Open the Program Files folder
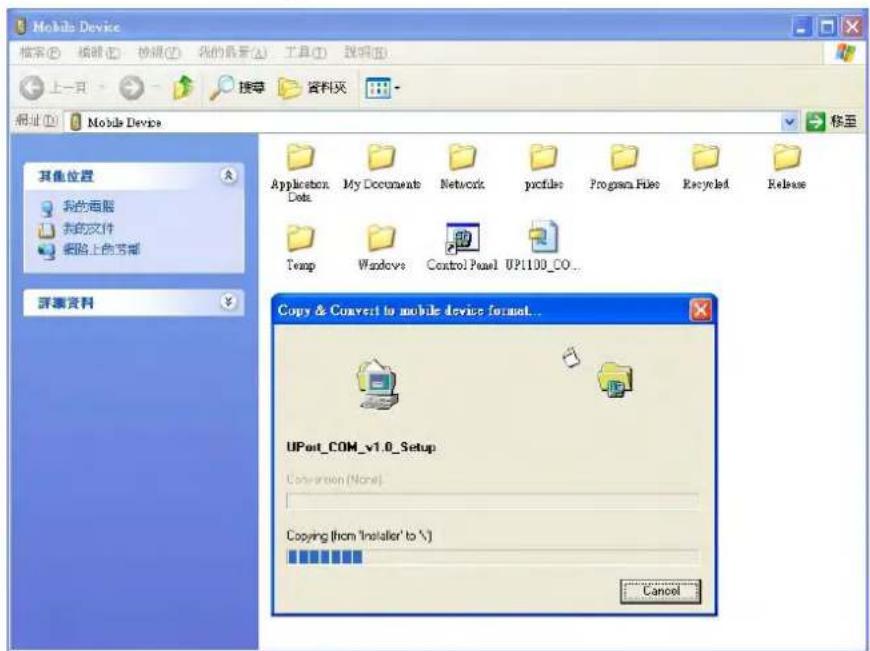 (x=625, y=168)
